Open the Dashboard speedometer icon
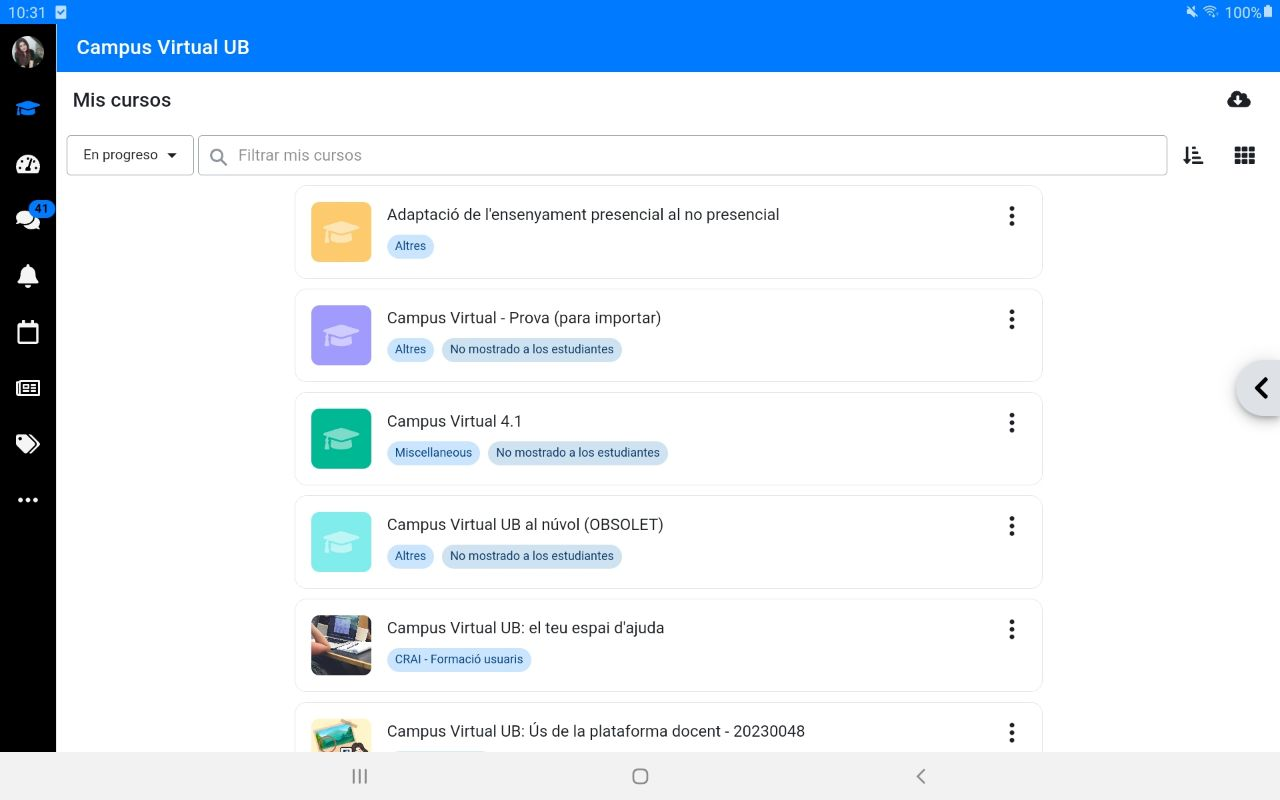The width and height of the screenshot is (1280, 800). 28,165
